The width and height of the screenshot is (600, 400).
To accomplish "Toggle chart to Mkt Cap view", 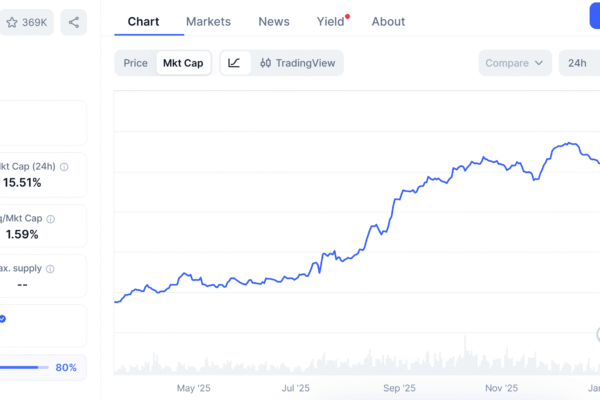I will [183, 63].
